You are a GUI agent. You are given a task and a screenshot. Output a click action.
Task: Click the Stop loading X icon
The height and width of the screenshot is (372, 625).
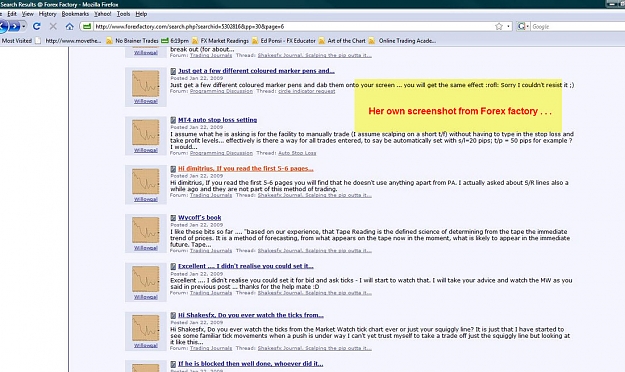tap(53, 26)
